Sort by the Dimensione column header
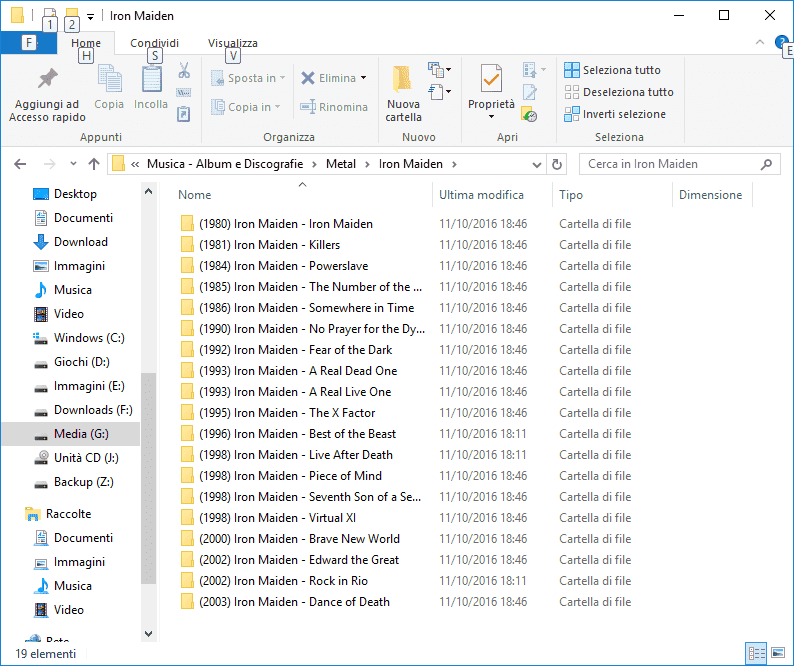The width and height of the screenshot is (794, 666). [x=710, y=195]
